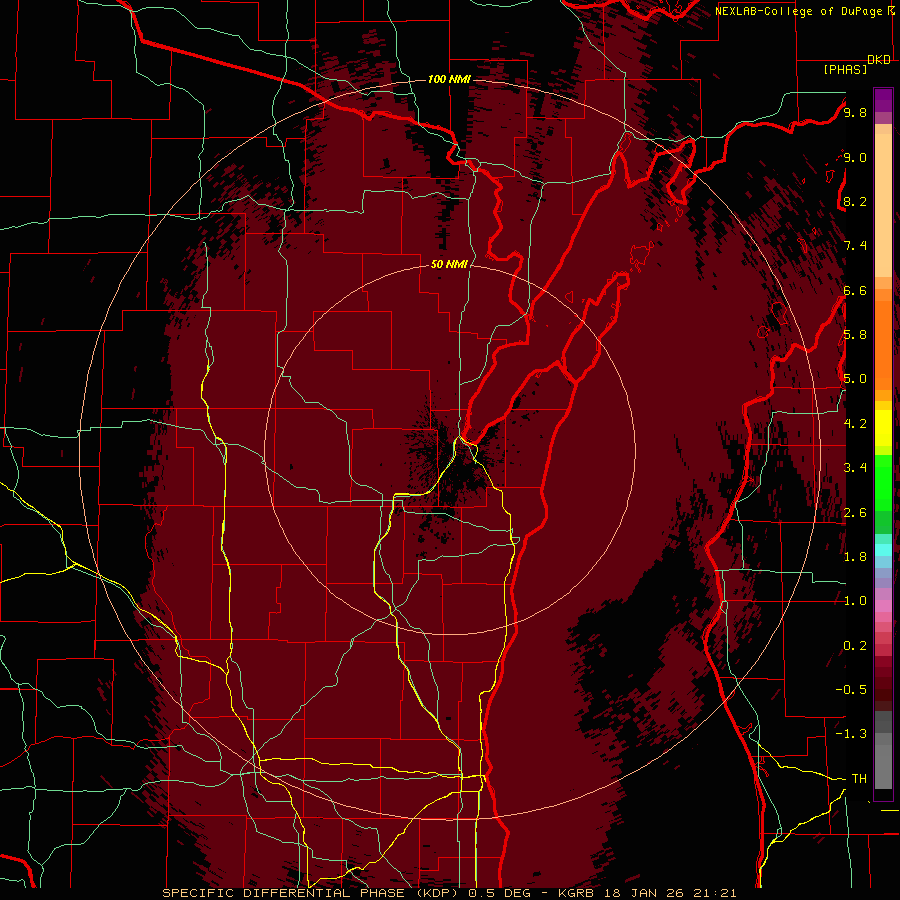900x900 pixels.
Task: Click the 3.4 legend value
Action: 855,468
